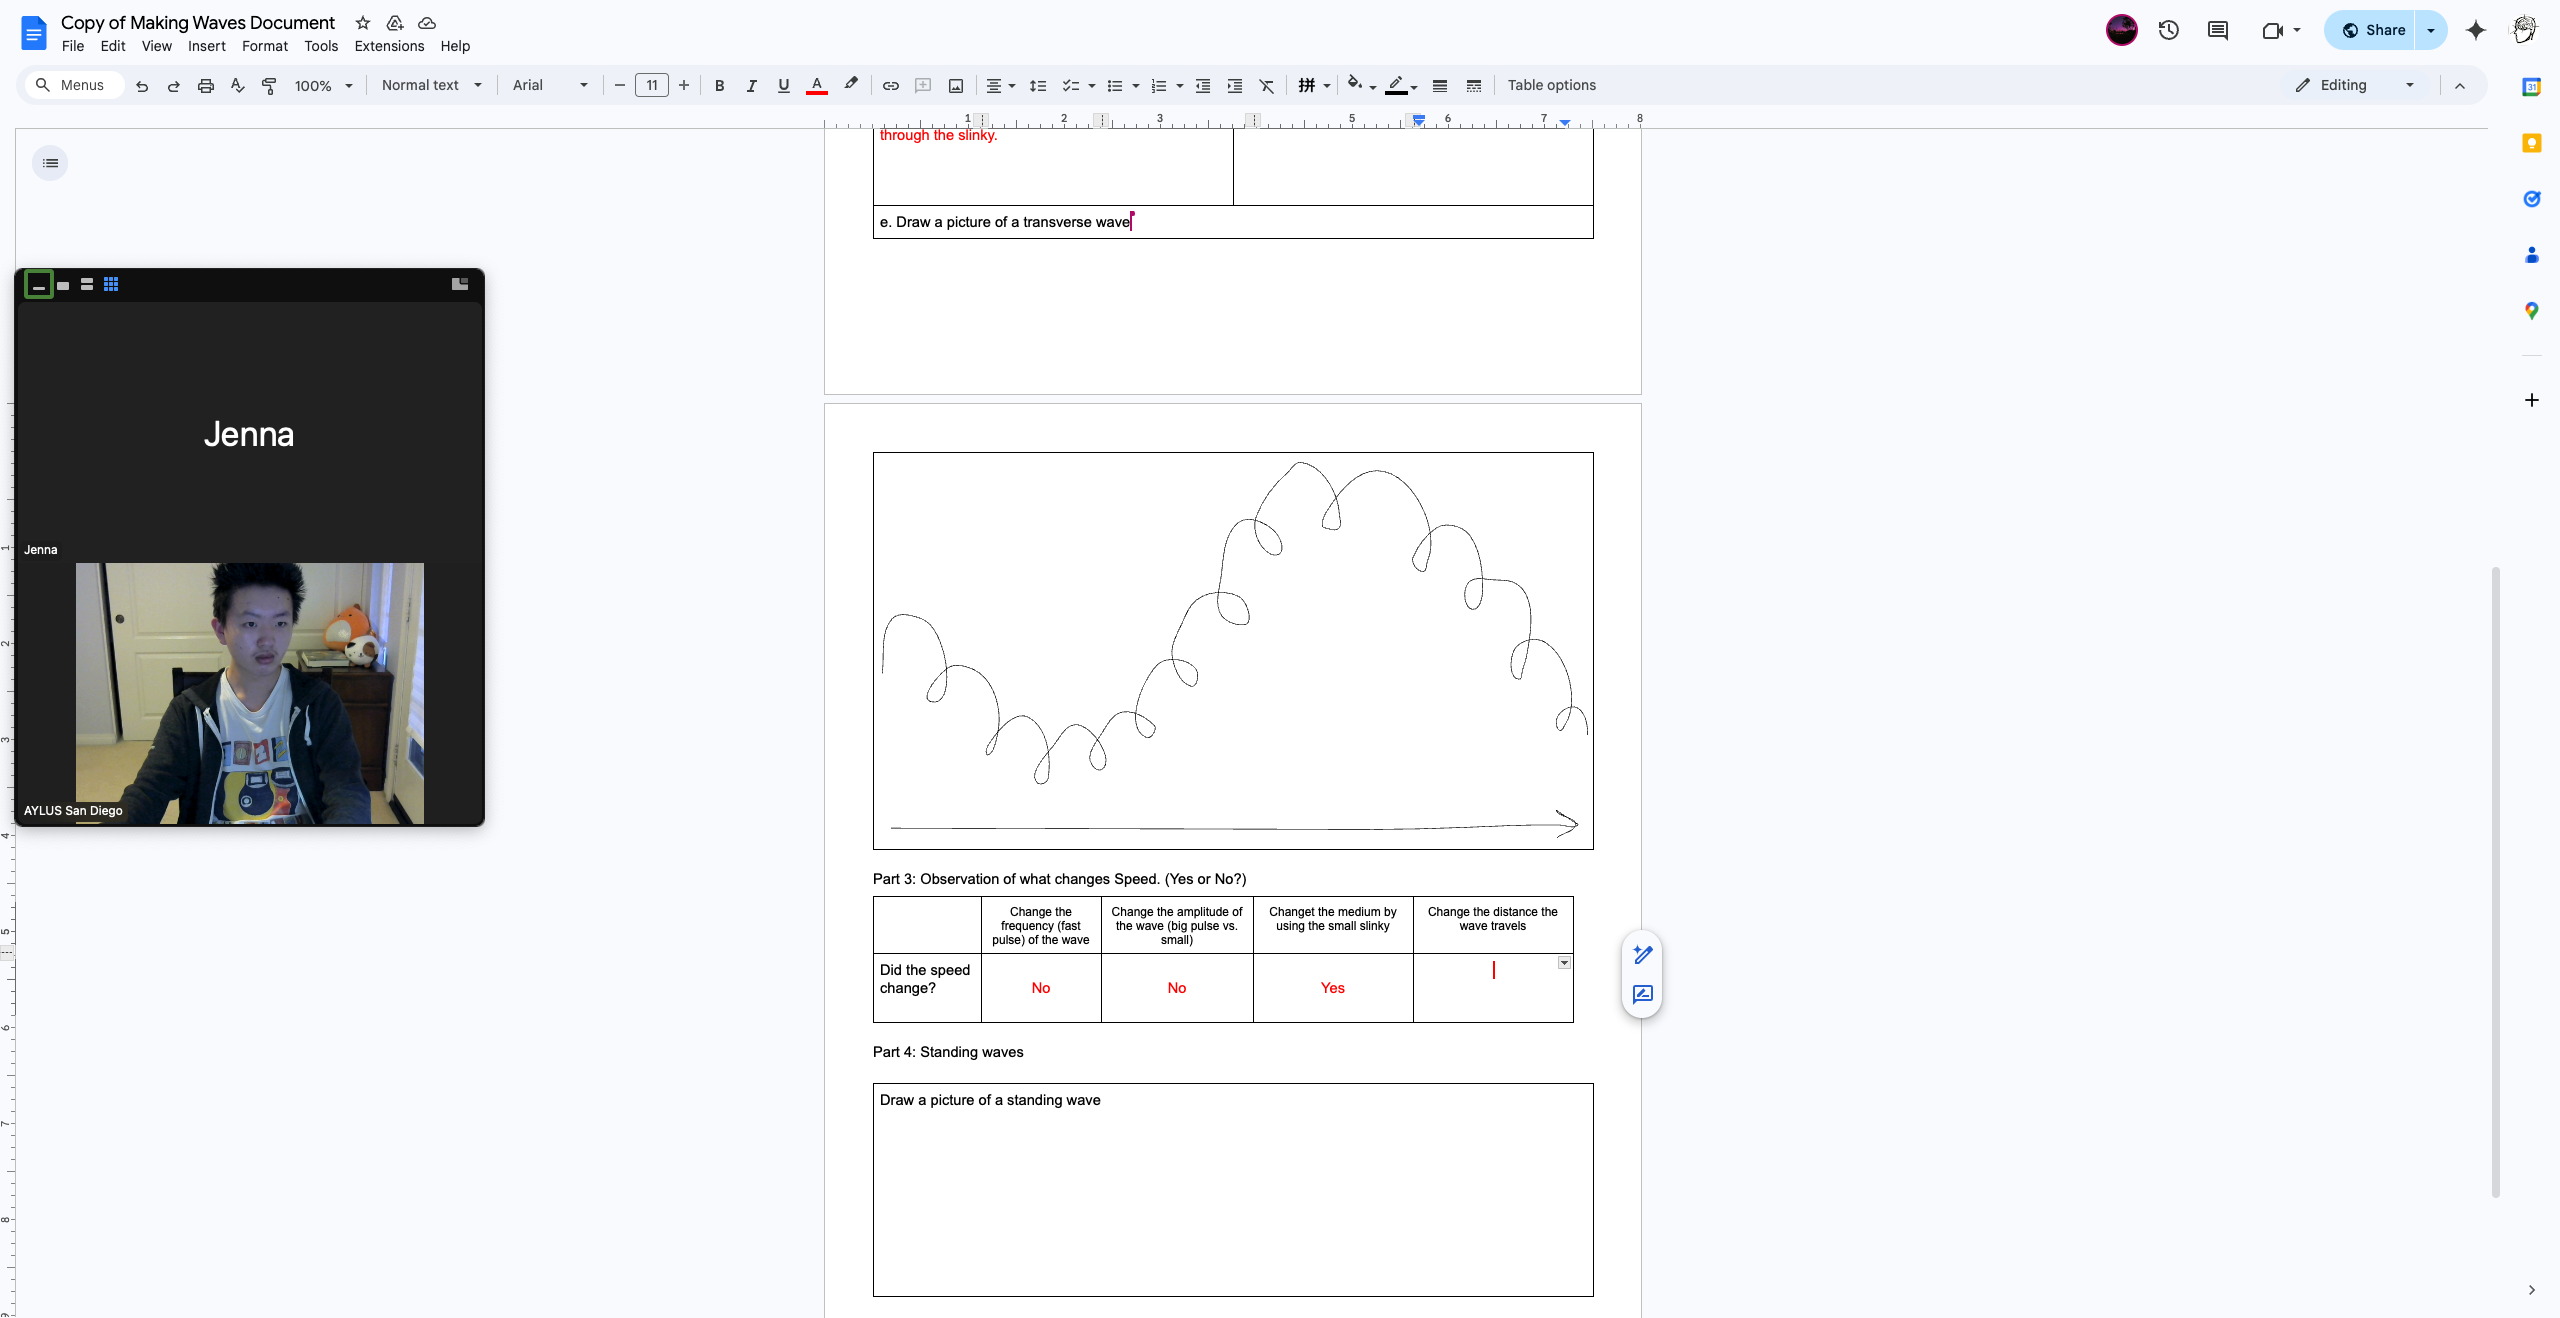Insert a link using the chain icon

pyautogui.click(x=891, y=86)
